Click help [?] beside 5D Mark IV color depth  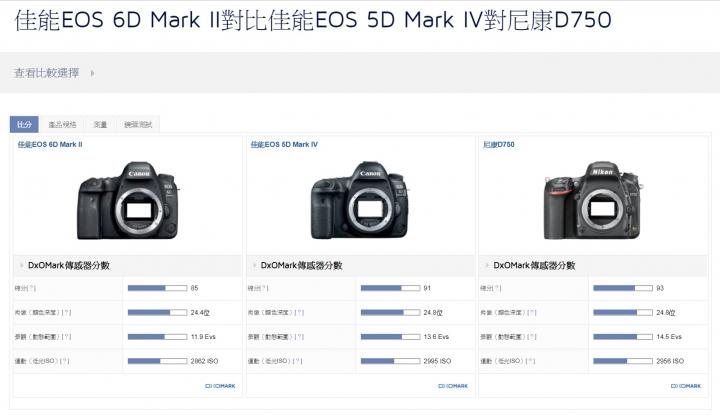(x=299, y=313)
